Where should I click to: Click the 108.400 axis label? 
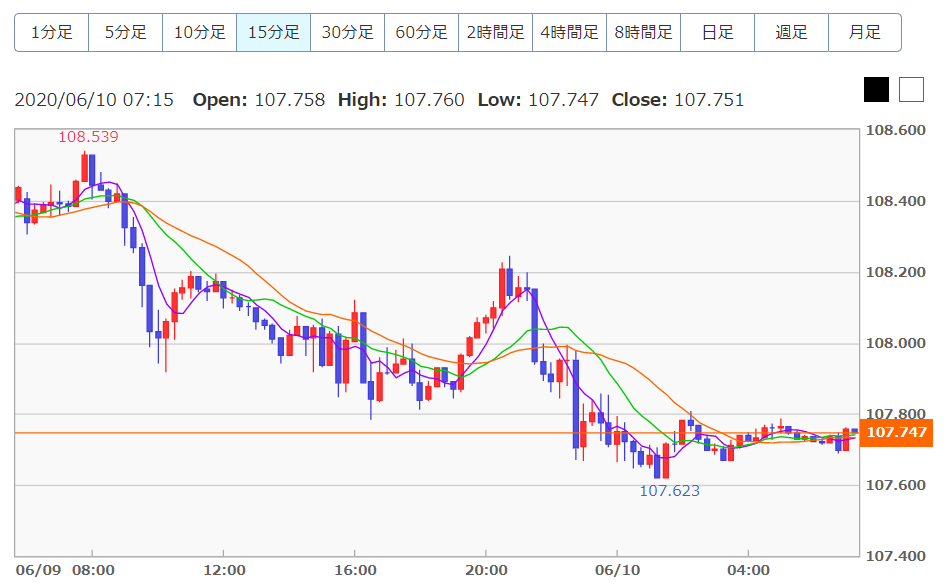tap(895, 201)
